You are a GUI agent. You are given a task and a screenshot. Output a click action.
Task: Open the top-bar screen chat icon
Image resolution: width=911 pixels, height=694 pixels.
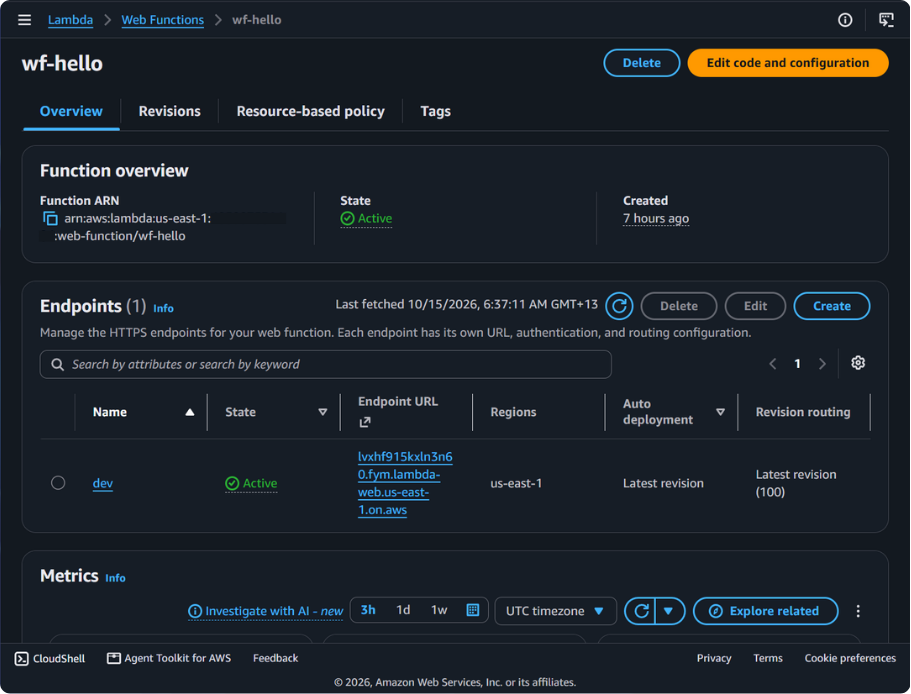coord(886,20)
